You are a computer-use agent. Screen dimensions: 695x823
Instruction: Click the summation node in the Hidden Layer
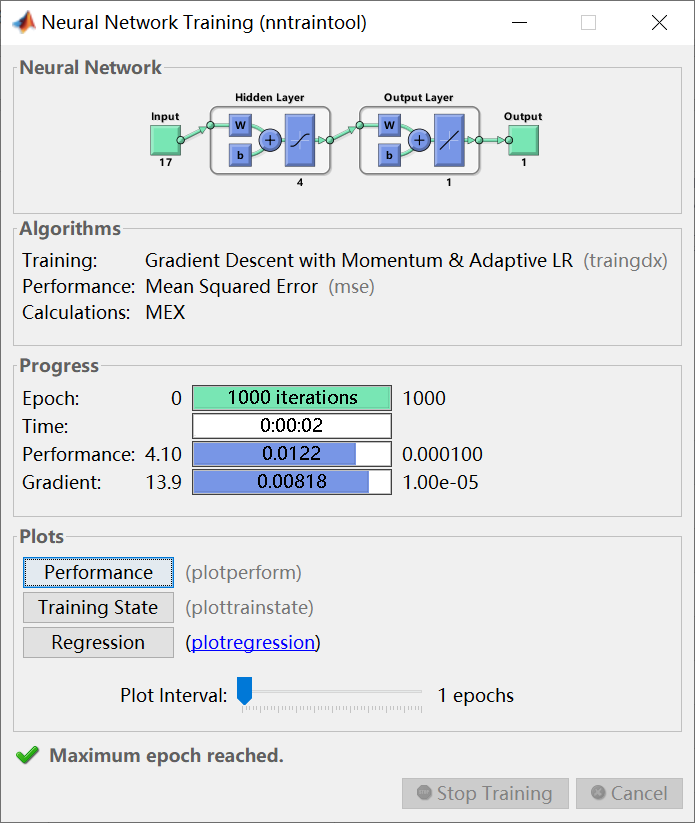268,140
